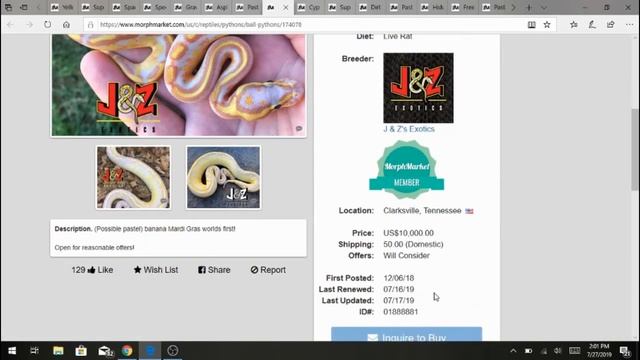Image resolution: width=640 pixels, height=360 pixels.
Task: Click the Inquire to Buy button
Action: click(x=407, y=334)
